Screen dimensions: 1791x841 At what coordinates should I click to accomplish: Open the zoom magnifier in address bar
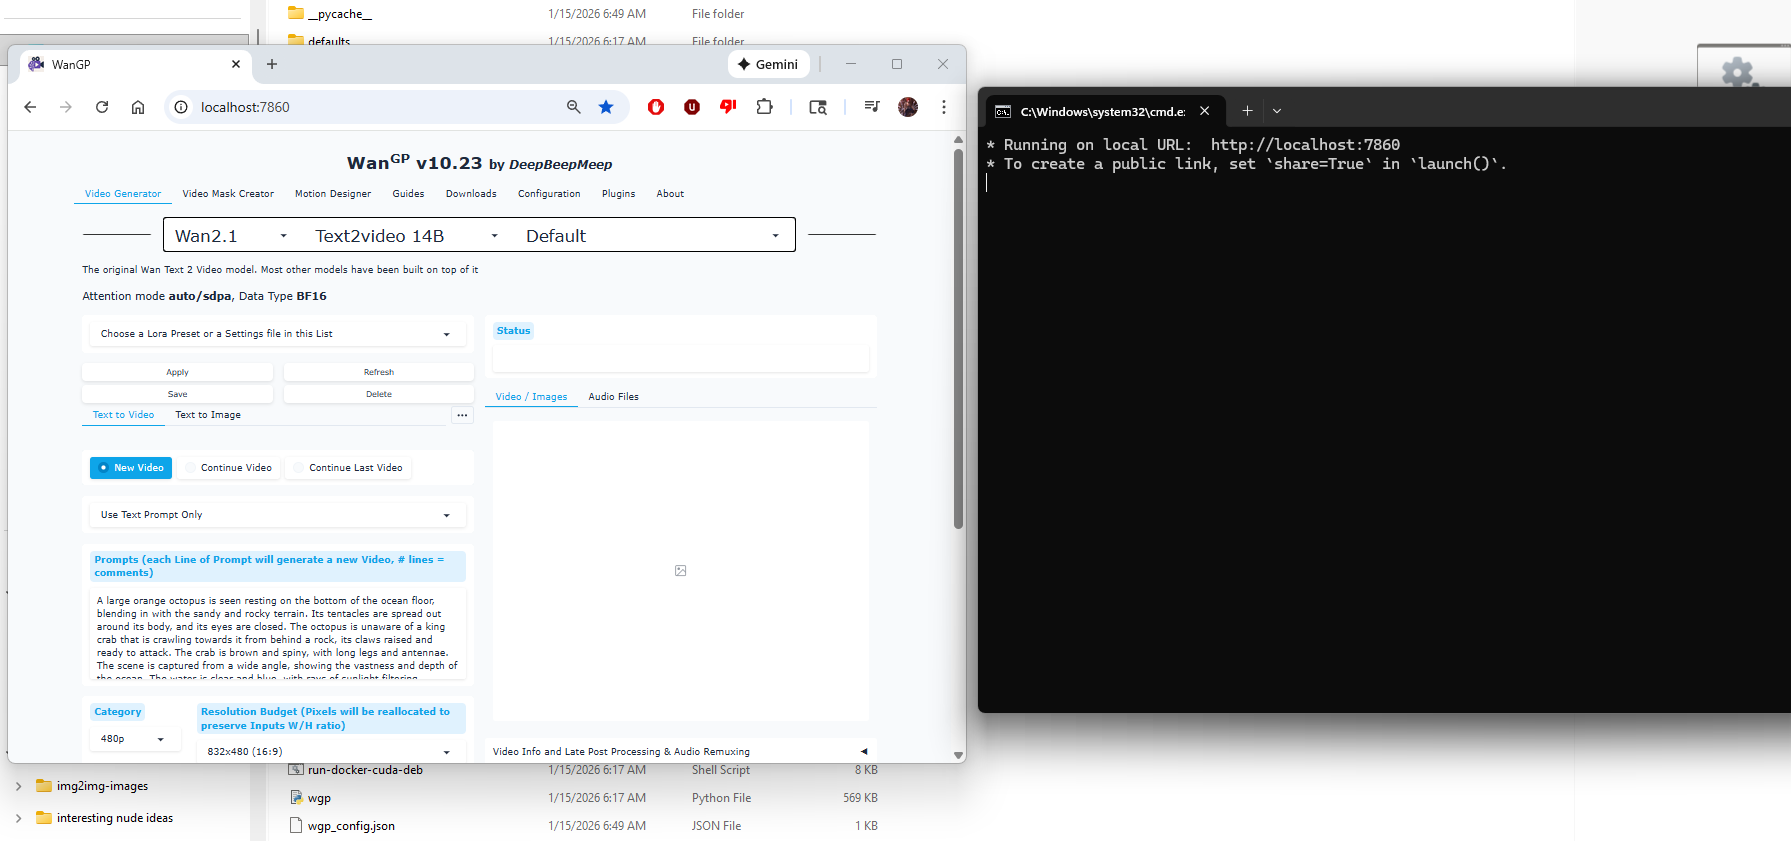pos(574,107)
